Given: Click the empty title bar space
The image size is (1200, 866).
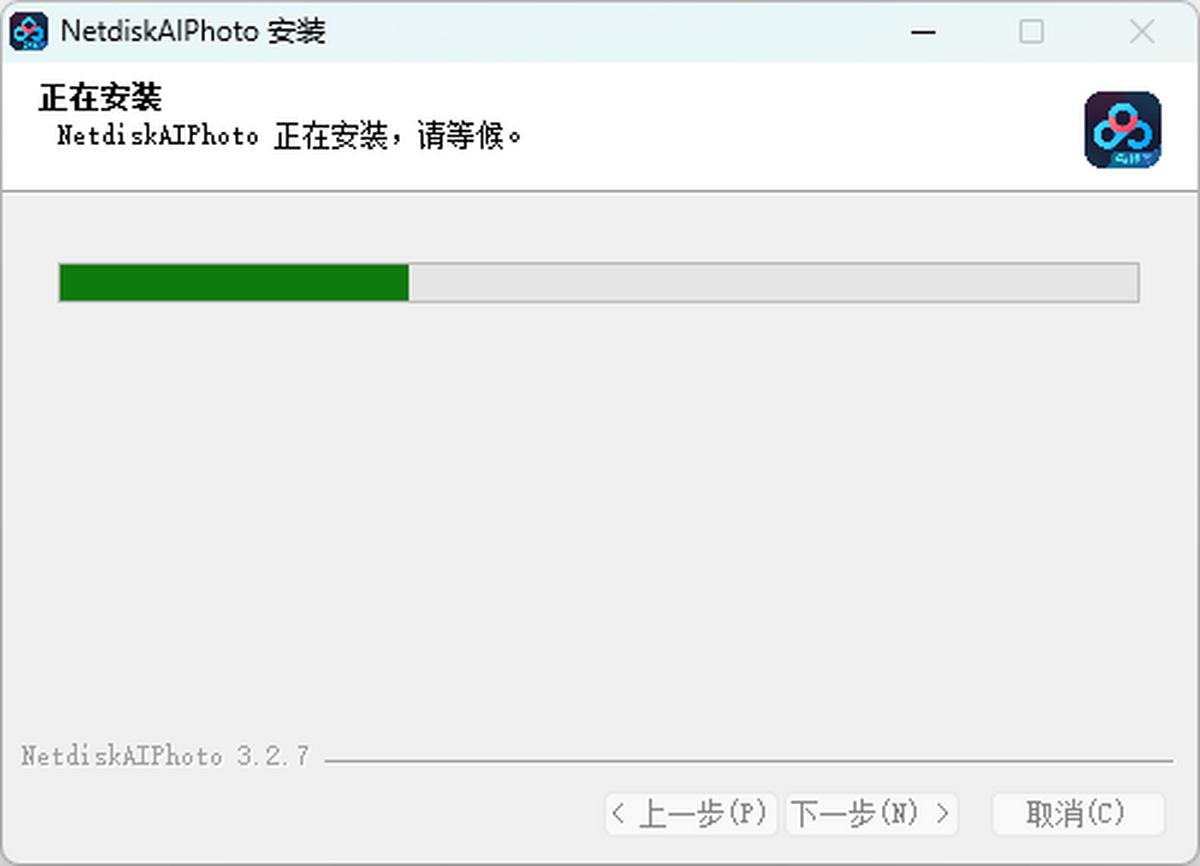Looking at the screenshot, I should click(610, 32).
